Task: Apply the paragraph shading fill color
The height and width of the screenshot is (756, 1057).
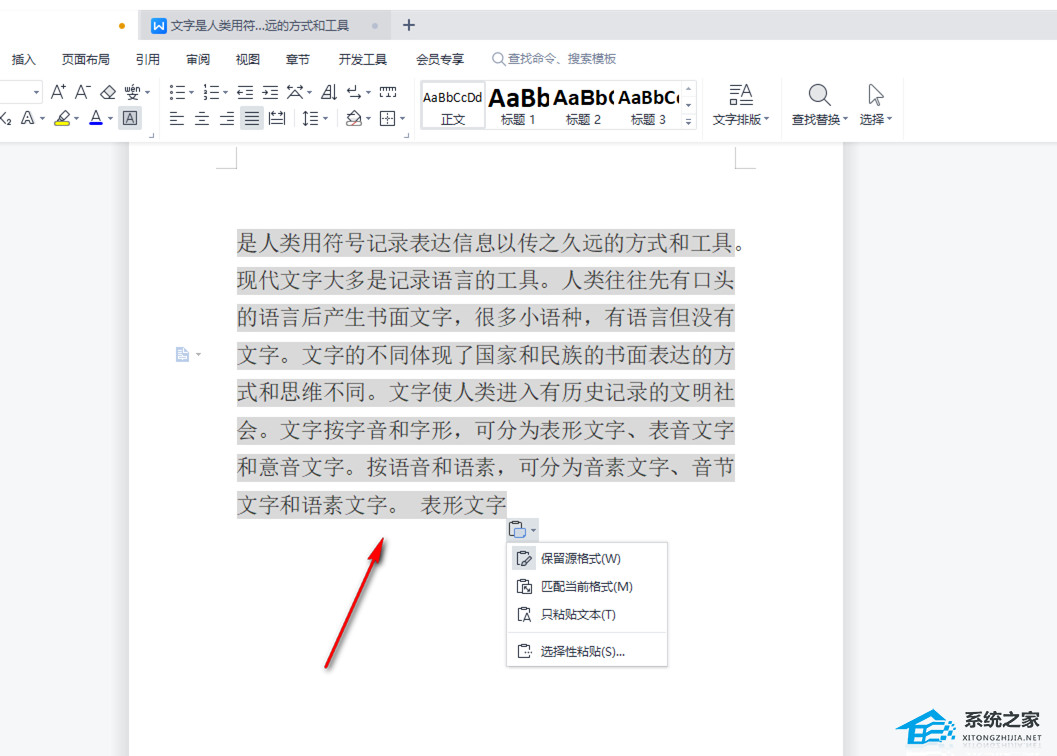Action: coord(354,119)
